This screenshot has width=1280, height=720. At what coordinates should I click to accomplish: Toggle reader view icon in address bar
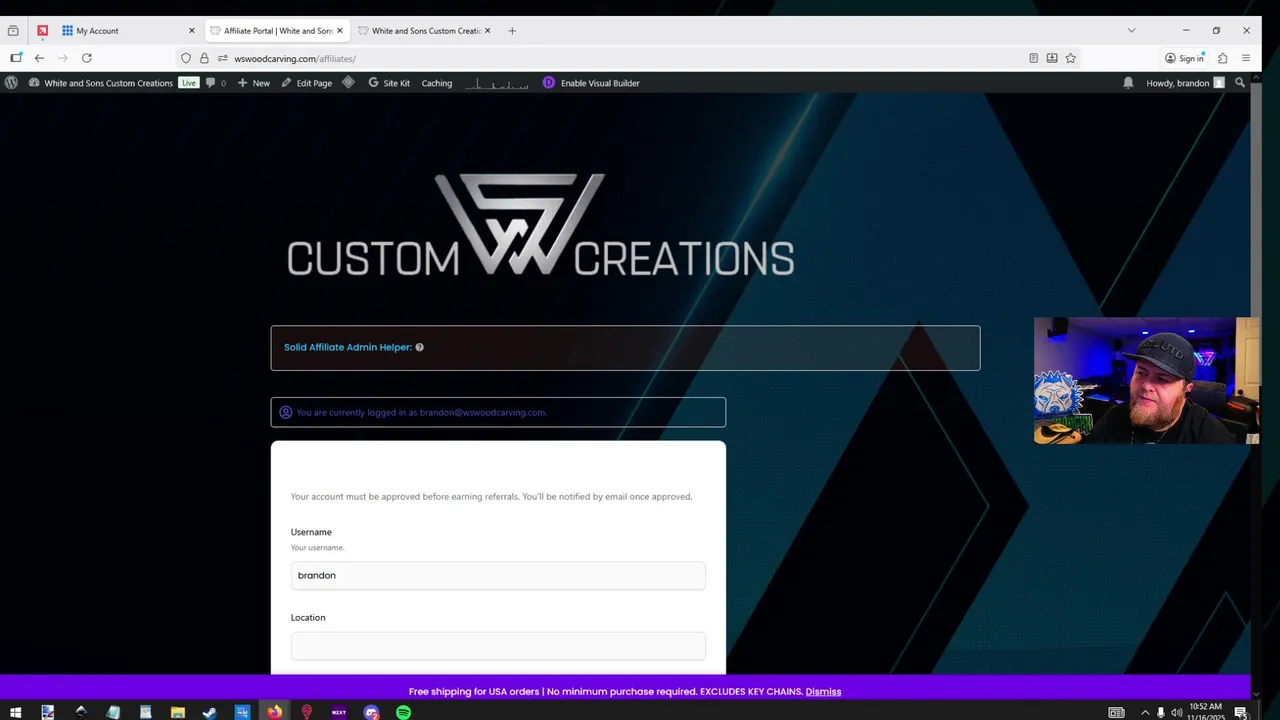1033,58
